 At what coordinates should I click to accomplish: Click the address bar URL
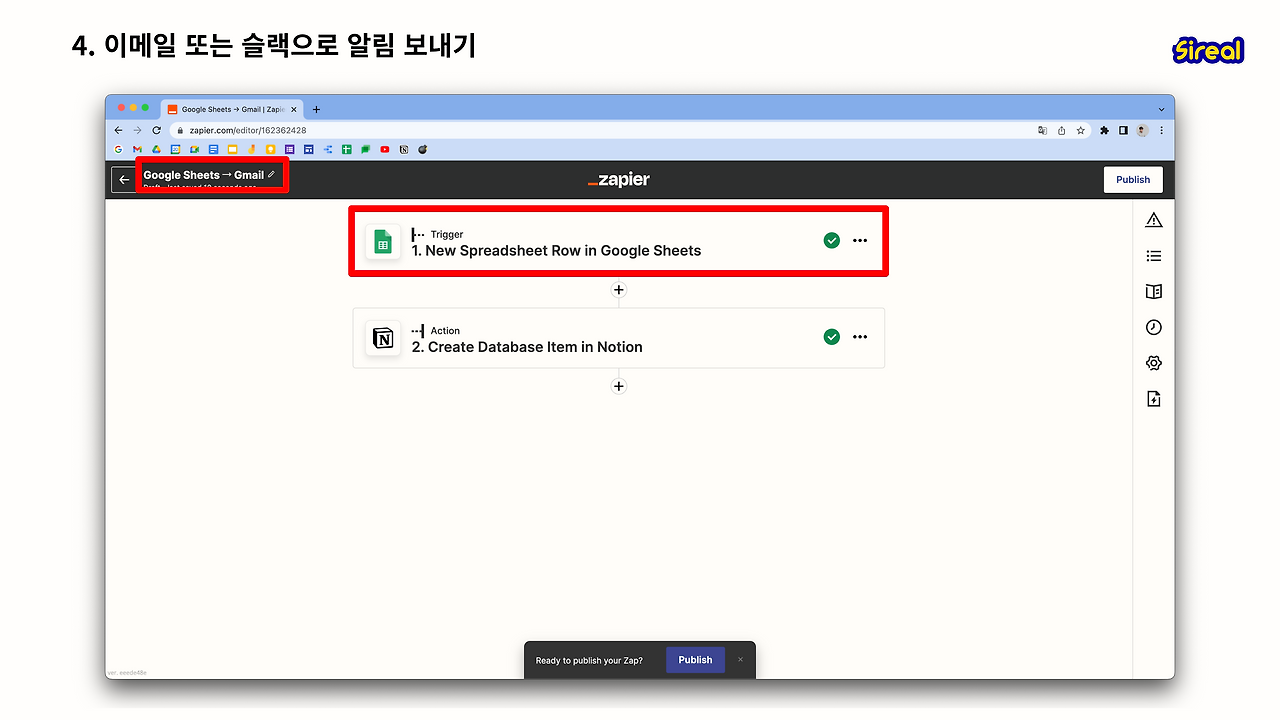click(x=248, y=130)
